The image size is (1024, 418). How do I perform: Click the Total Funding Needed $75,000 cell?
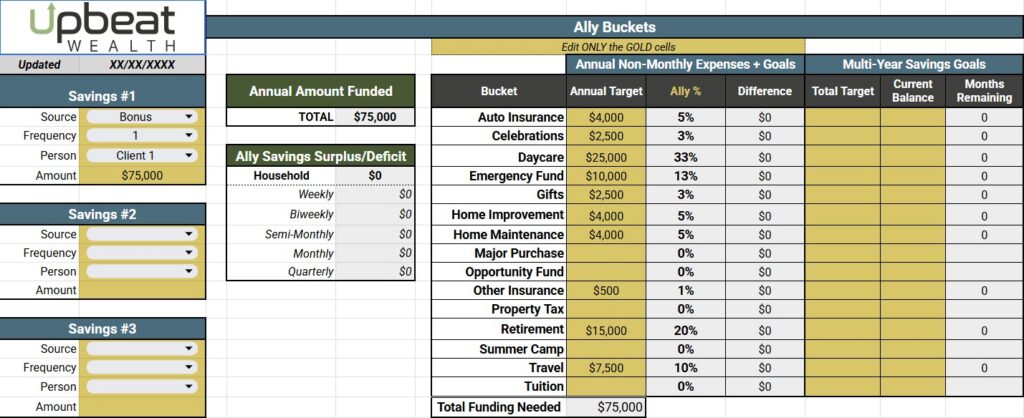[606, 407]
